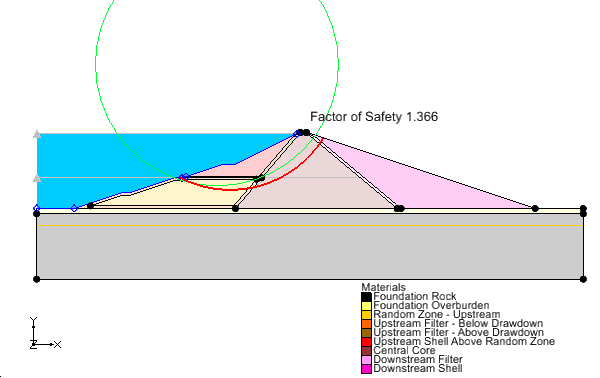This screenshot has height=378, width=600.
Task: Click the 'Central Core' legend text
Action: [x=404, y=350]
